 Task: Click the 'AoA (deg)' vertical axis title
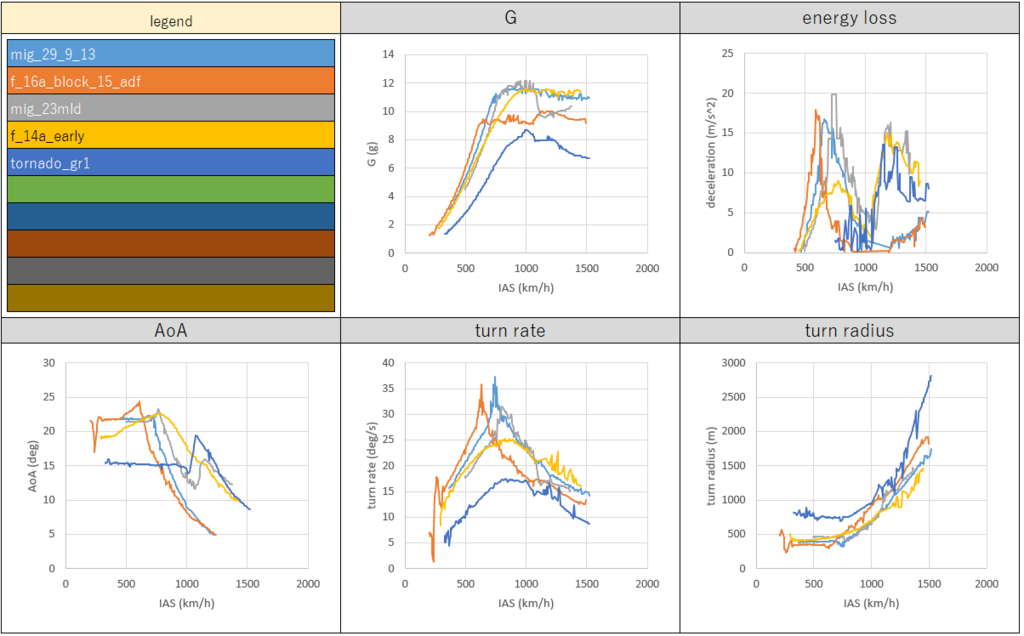(31, 465)
